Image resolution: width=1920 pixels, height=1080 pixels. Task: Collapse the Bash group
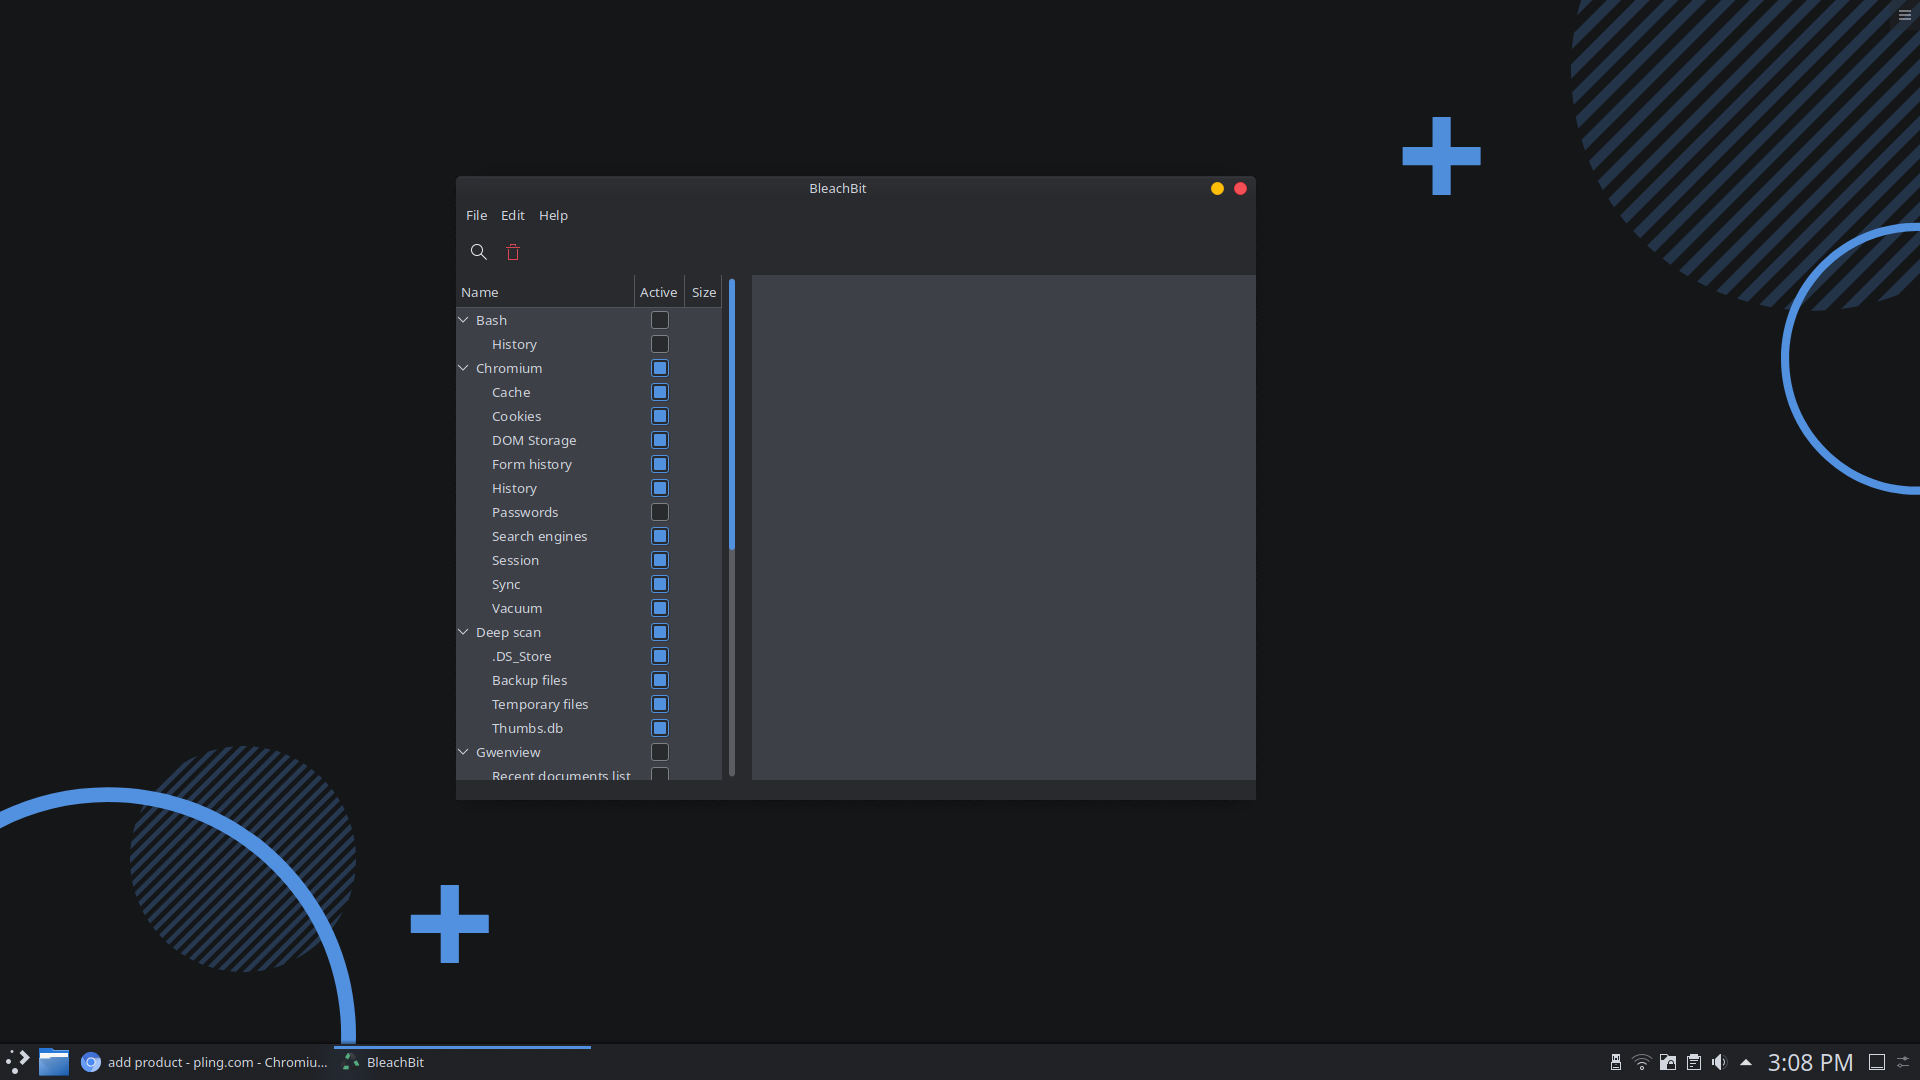(x=463, y=320)
